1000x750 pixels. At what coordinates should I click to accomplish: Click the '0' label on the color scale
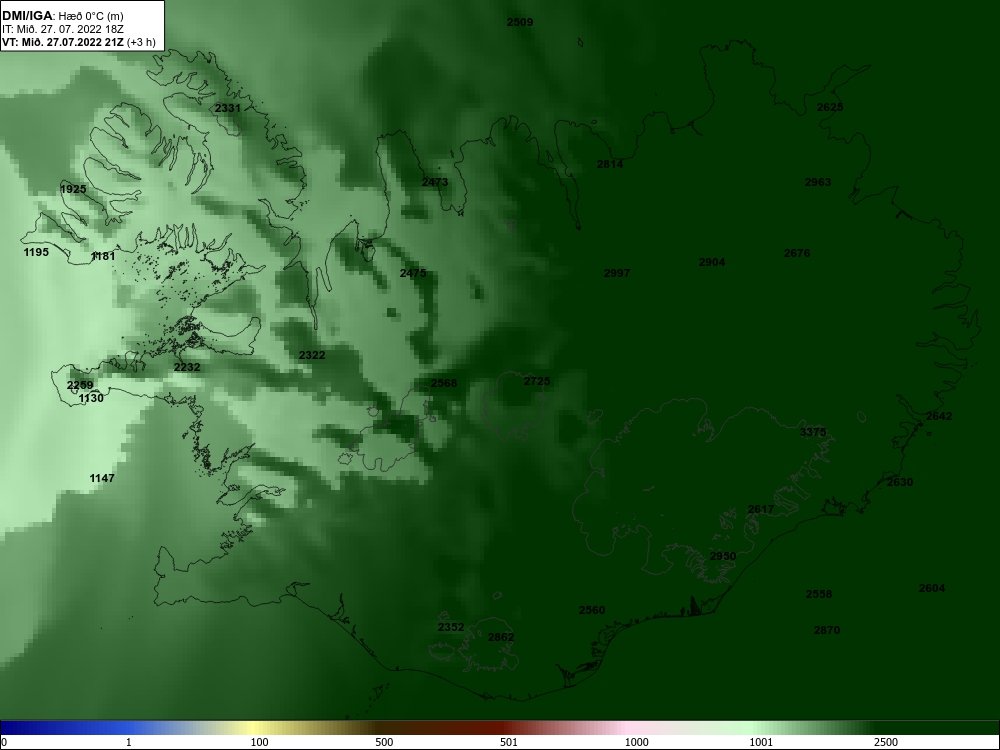[3, 742]
